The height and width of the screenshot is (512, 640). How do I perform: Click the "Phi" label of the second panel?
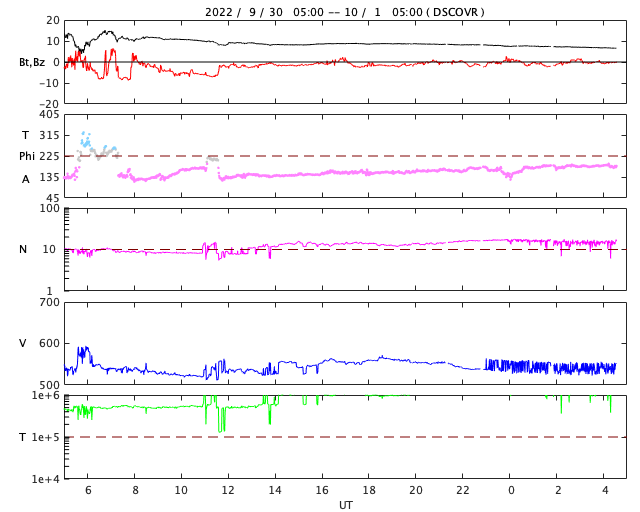(x=27, y=156)
